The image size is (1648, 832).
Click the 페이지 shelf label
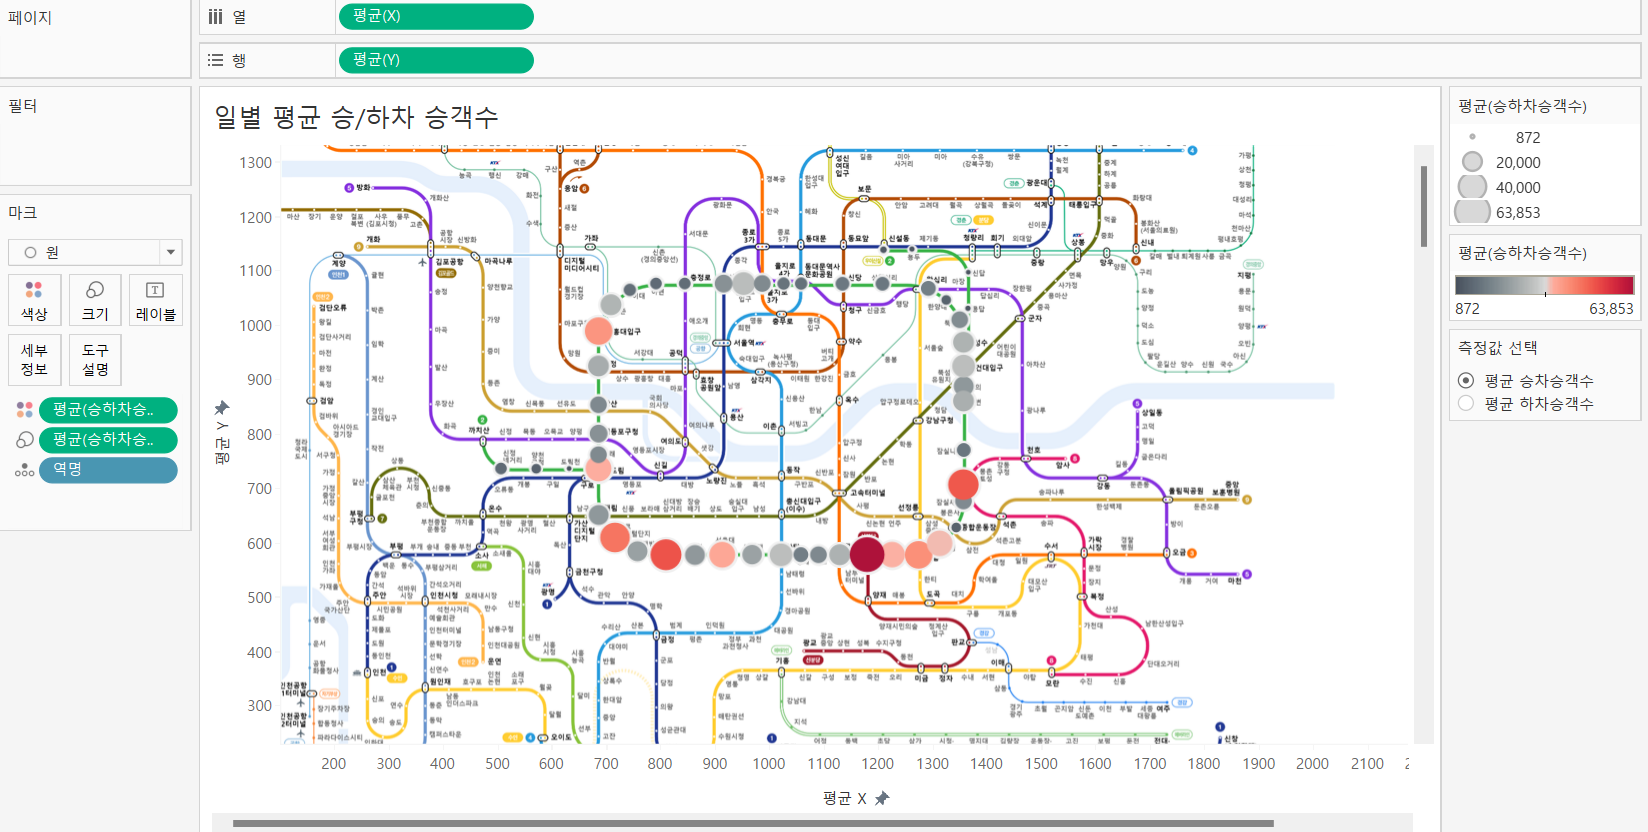[30, 18]
